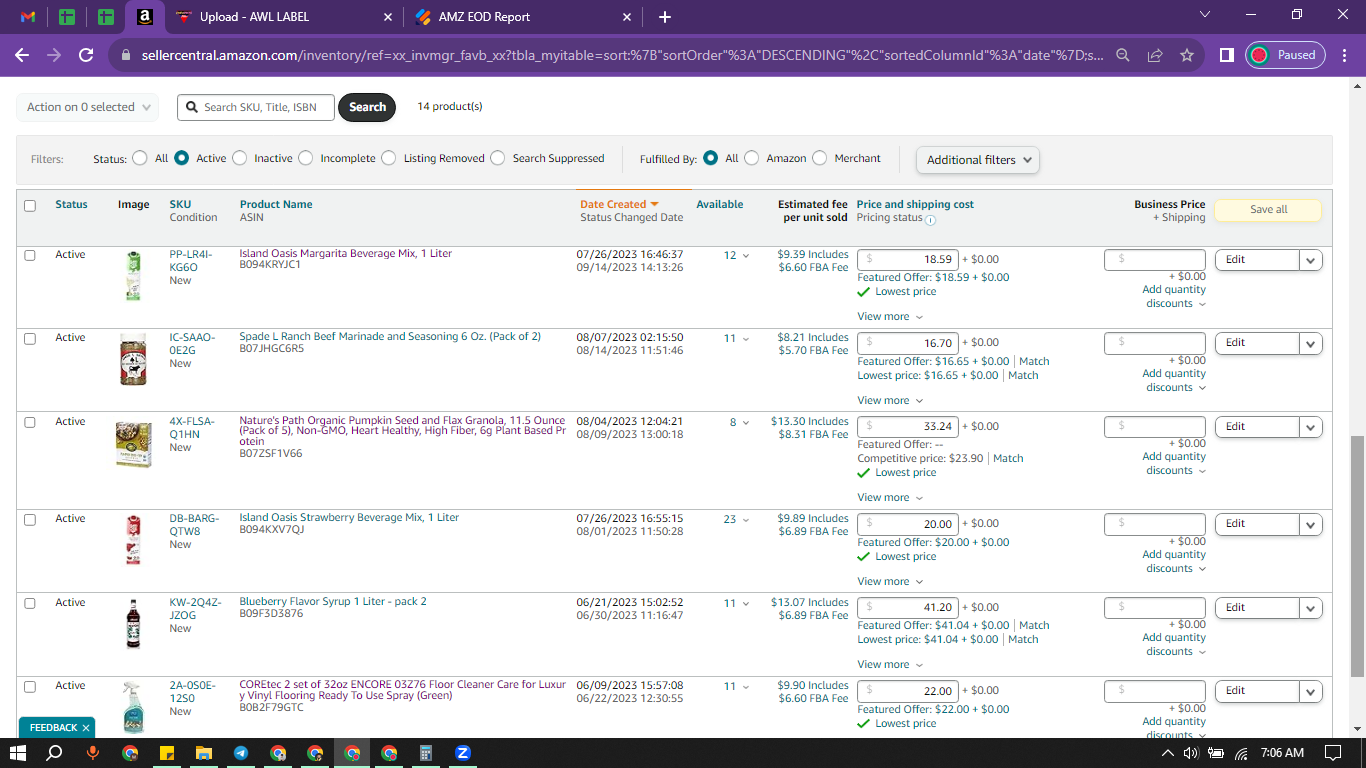1366x768 pixels.
Task: Select the 'Inactive' status radio button
Action: point(239,158)
